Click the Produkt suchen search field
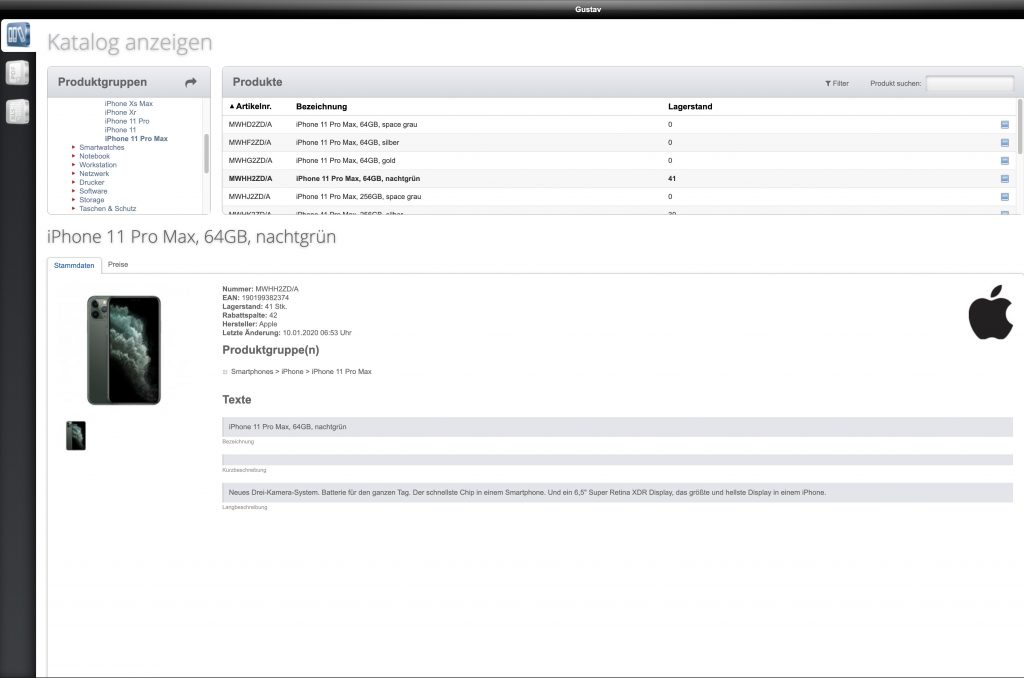This screenshot has width=1024, height=678. point(972,83)
